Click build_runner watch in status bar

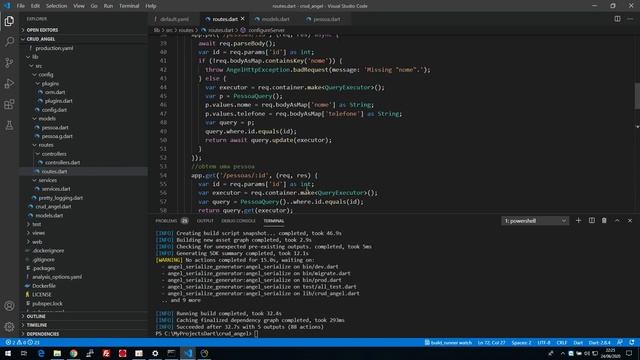point(448,342)
